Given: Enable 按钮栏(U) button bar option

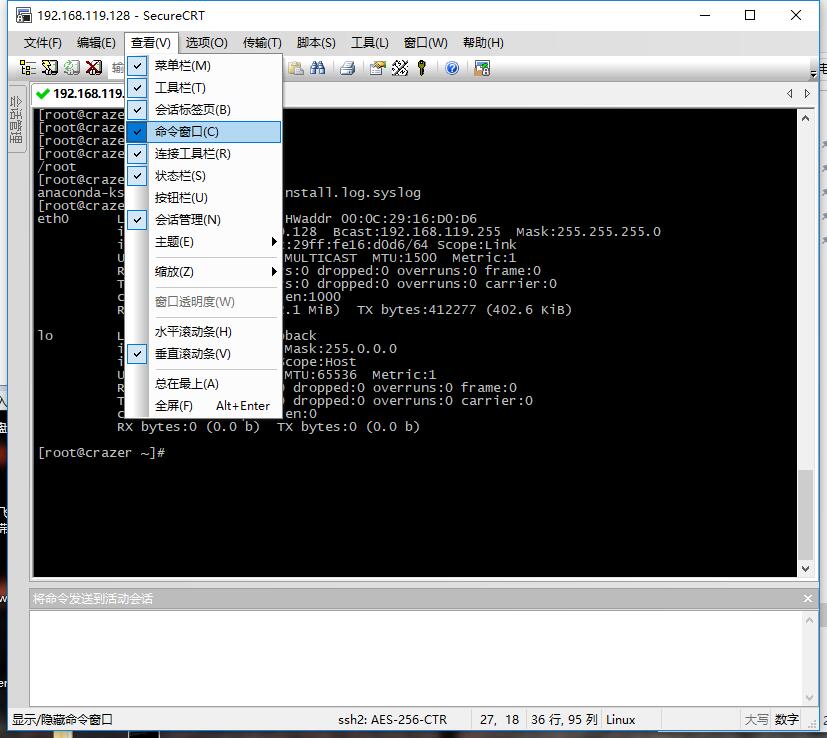Looking at the screenshot, I should point(203,198).
